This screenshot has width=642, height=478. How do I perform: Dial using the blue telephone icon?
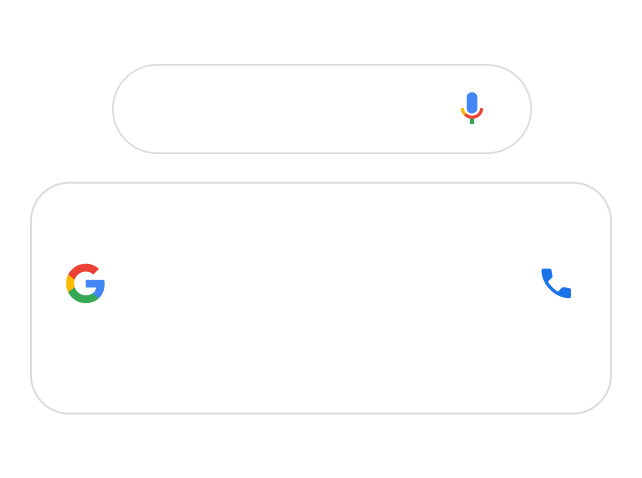click(x=556, y=283)
